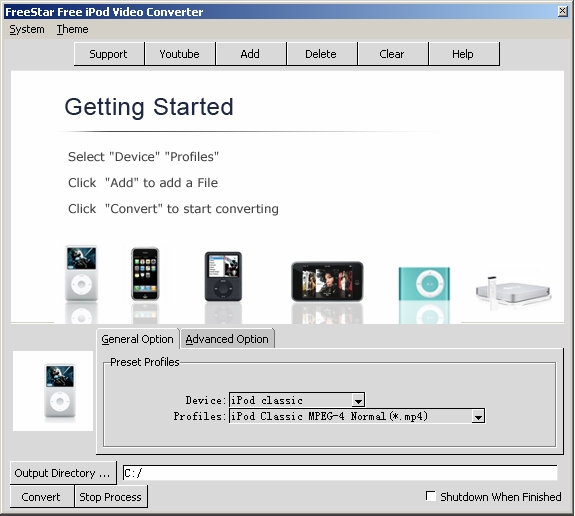Viewport: 575px width, 516px height.
Task: Expand the Device dropdown arrow
Action: pyautogui.click(x=358, y=400)
